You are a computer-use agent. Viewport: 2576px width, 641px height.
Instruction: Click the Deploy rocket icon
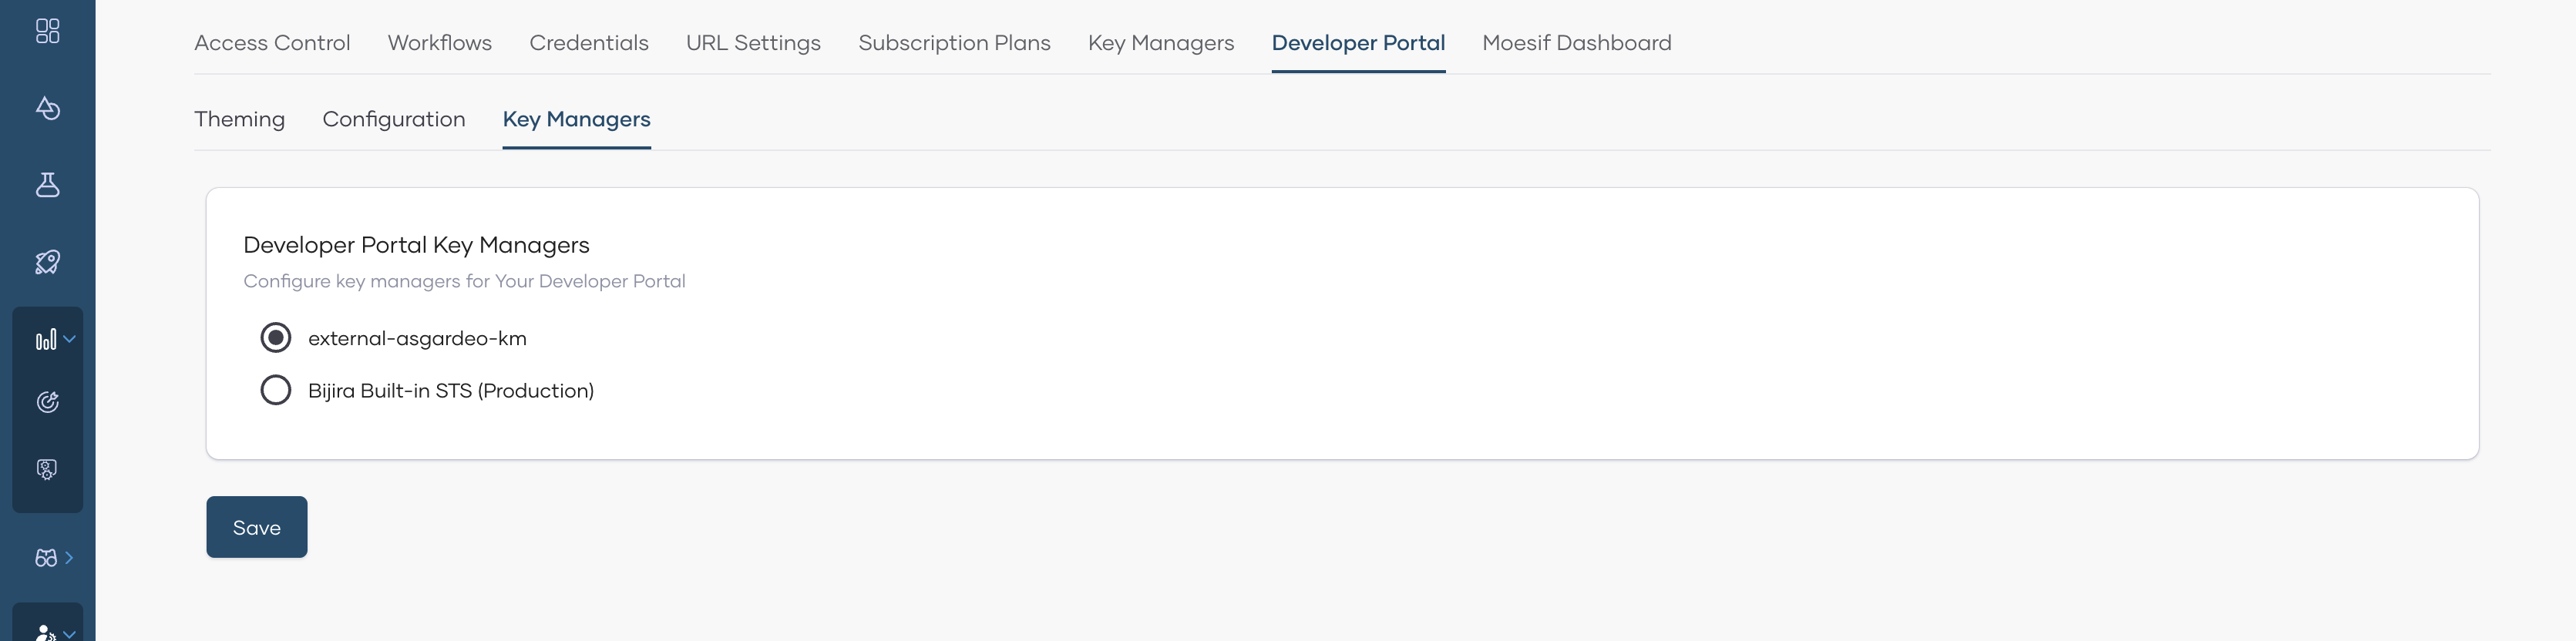click(47, 261)
